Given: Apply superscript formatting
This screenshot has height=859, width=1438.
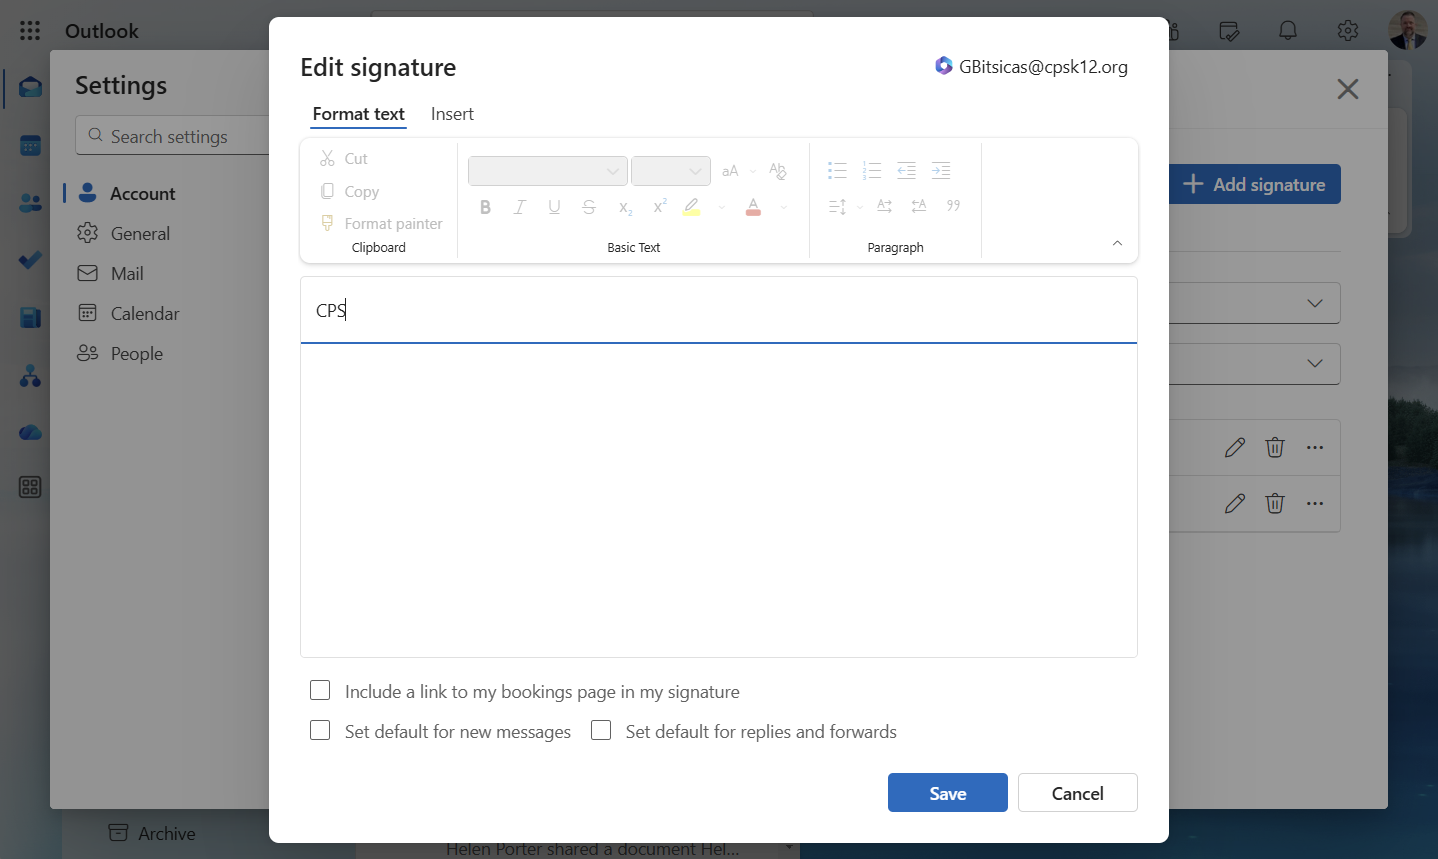Looking at the screenshot, I should (x=660, y=206).
